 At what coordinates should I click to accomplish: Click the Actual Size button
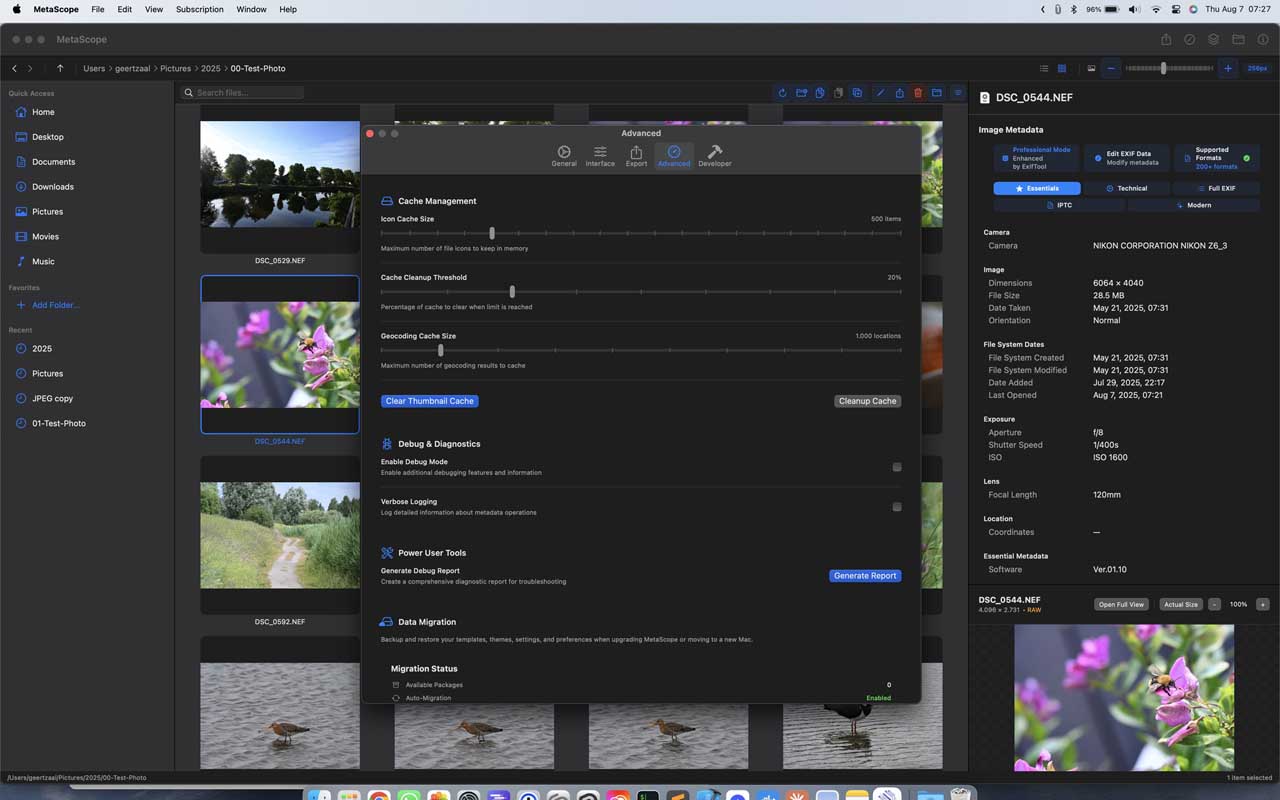point(1181,605)
